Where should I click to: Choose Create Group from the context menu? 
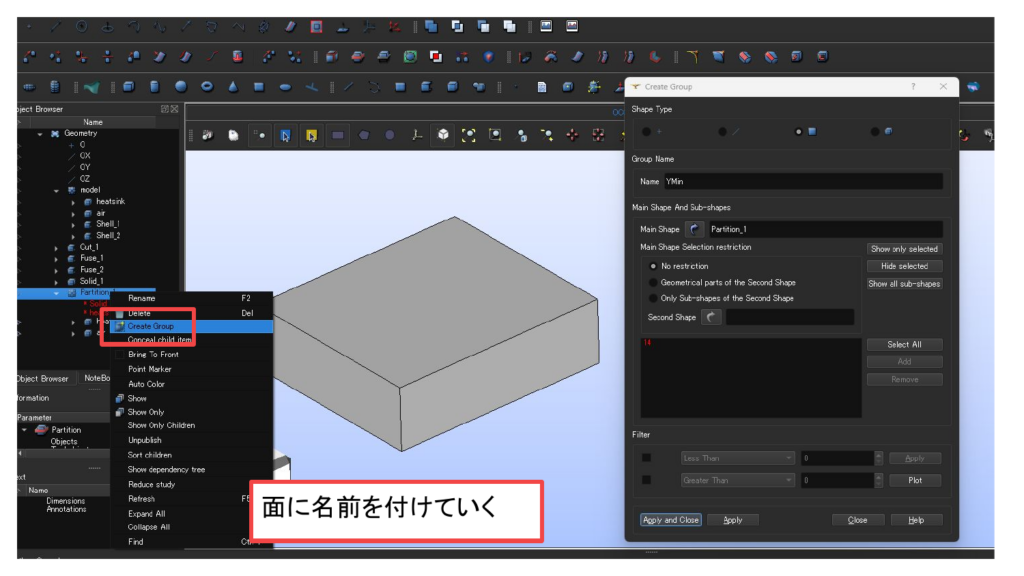pos(151,326)
